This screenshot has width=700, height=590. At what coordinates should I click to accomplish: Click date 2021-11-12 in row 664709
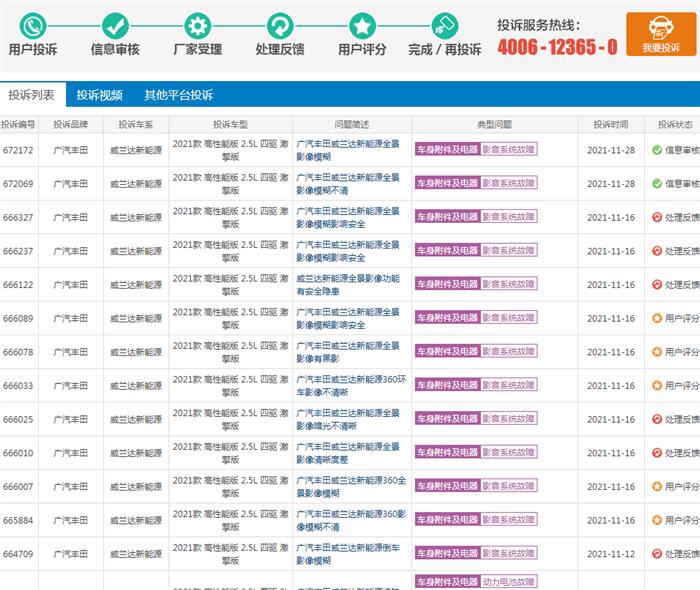pyautogui.click(x=611, y=554)
